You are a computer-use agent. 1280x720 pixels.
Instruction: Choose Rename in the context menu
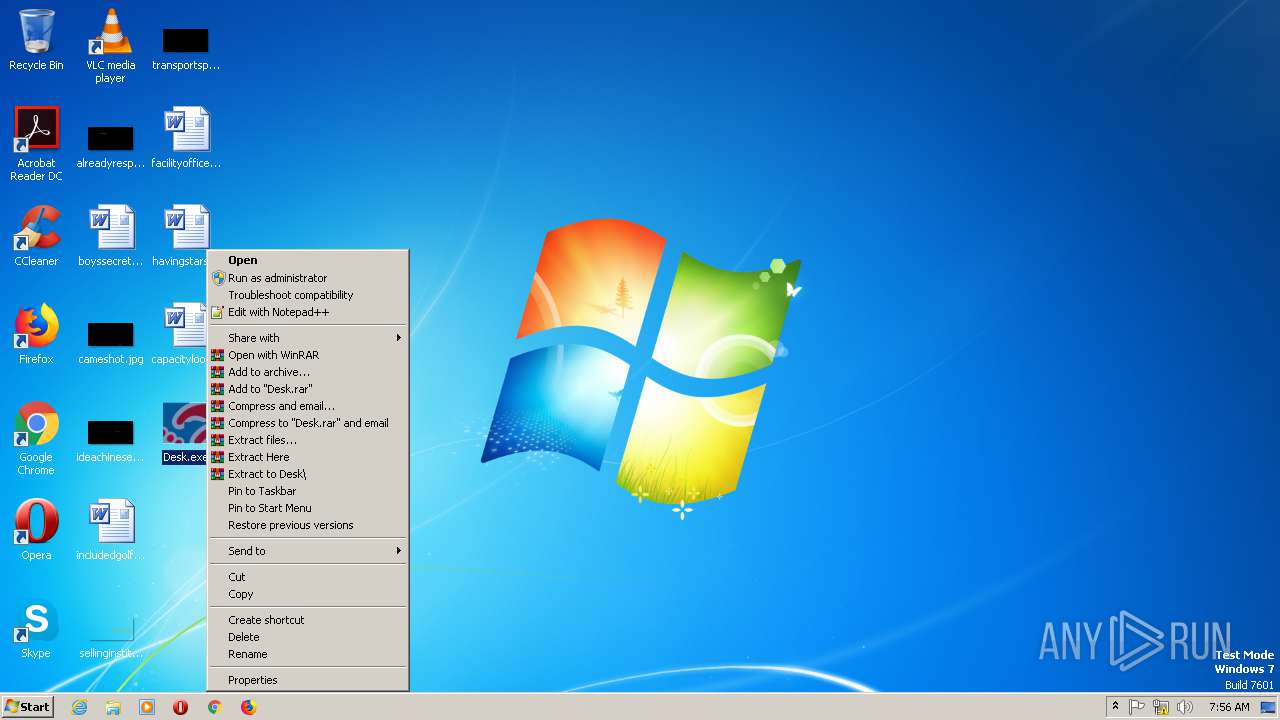coord(308,654)
